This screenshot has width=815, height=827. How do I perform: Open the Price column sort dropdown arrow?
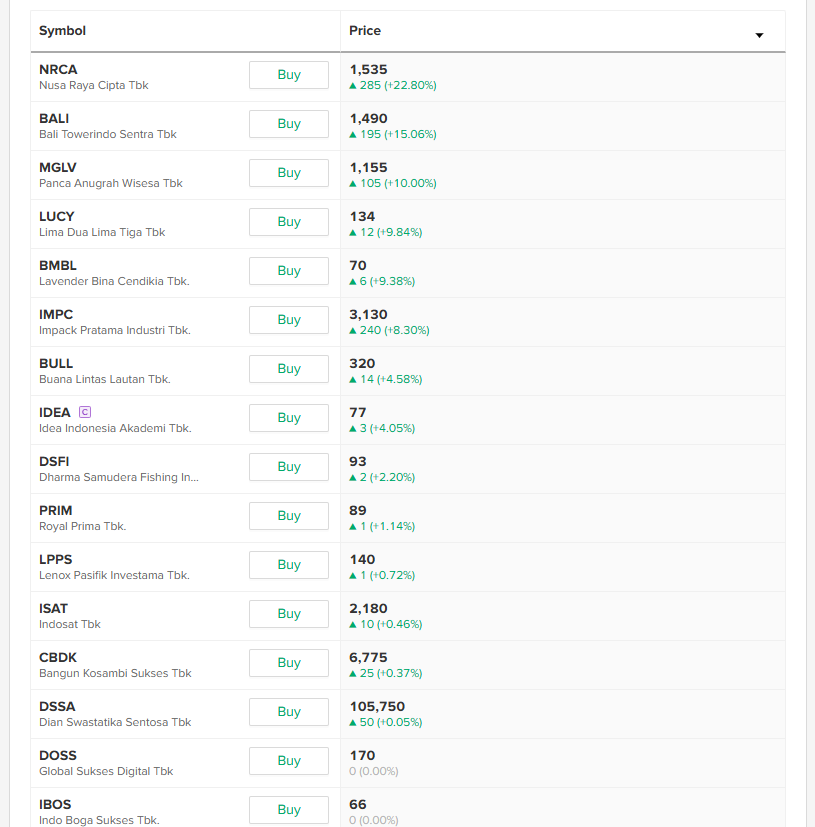759,35
